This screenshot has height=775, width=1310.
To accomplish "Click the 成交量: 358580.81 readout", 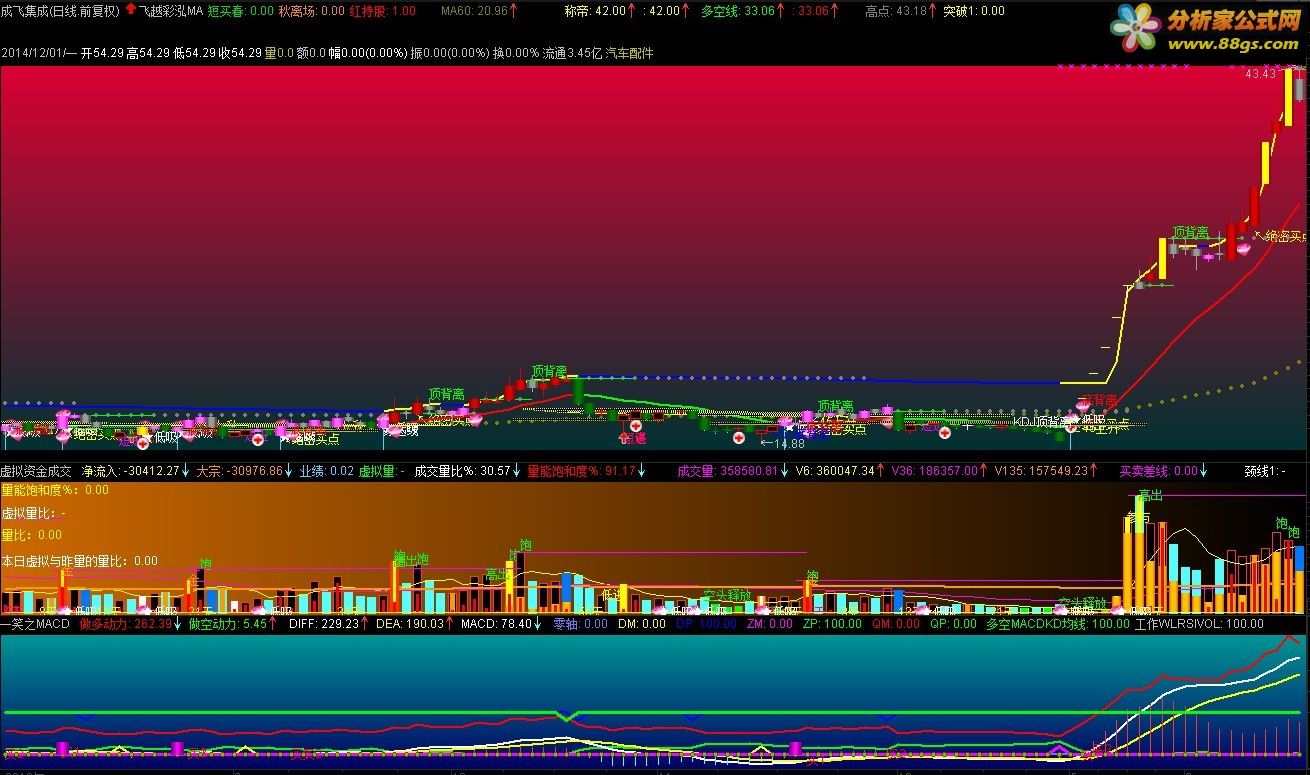I will [x=727, y=470].
